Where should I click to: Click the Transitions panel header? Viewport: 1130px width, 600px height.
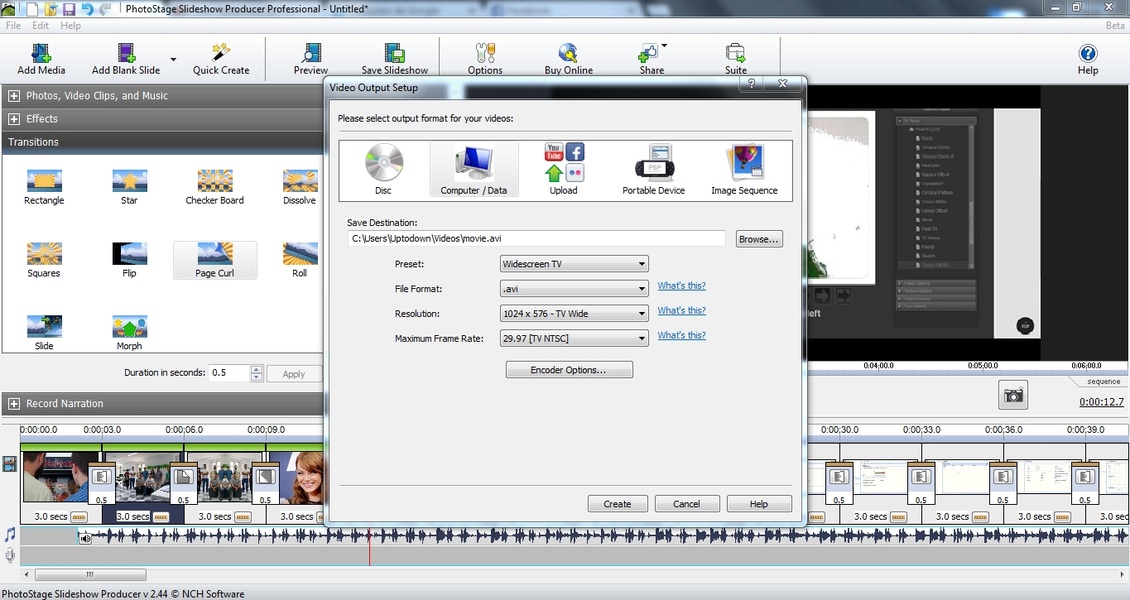coord(163,142)
